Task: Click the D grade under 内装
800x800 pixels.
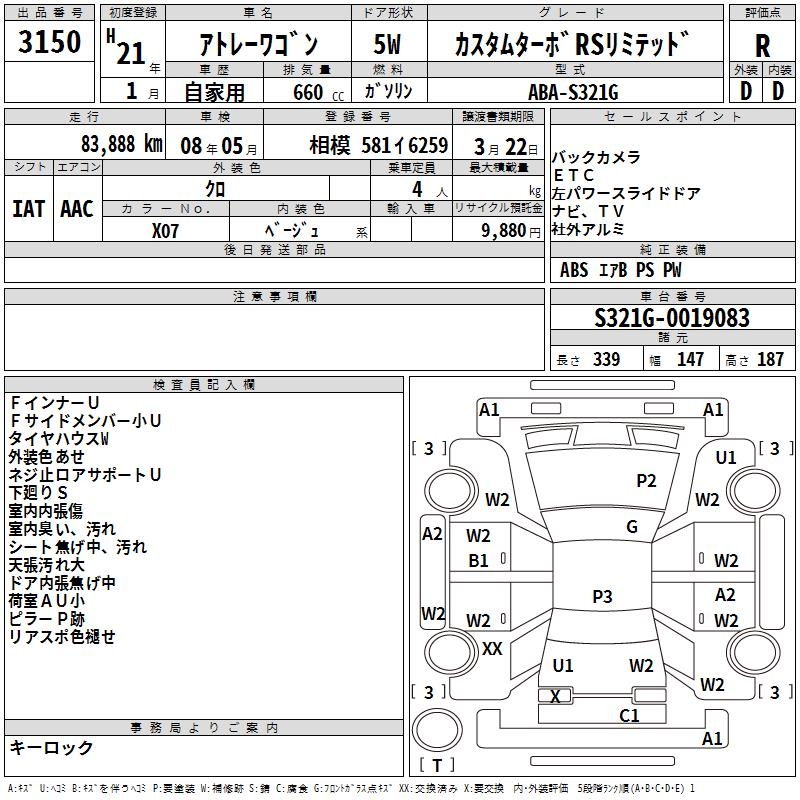Action: point(778,91)
